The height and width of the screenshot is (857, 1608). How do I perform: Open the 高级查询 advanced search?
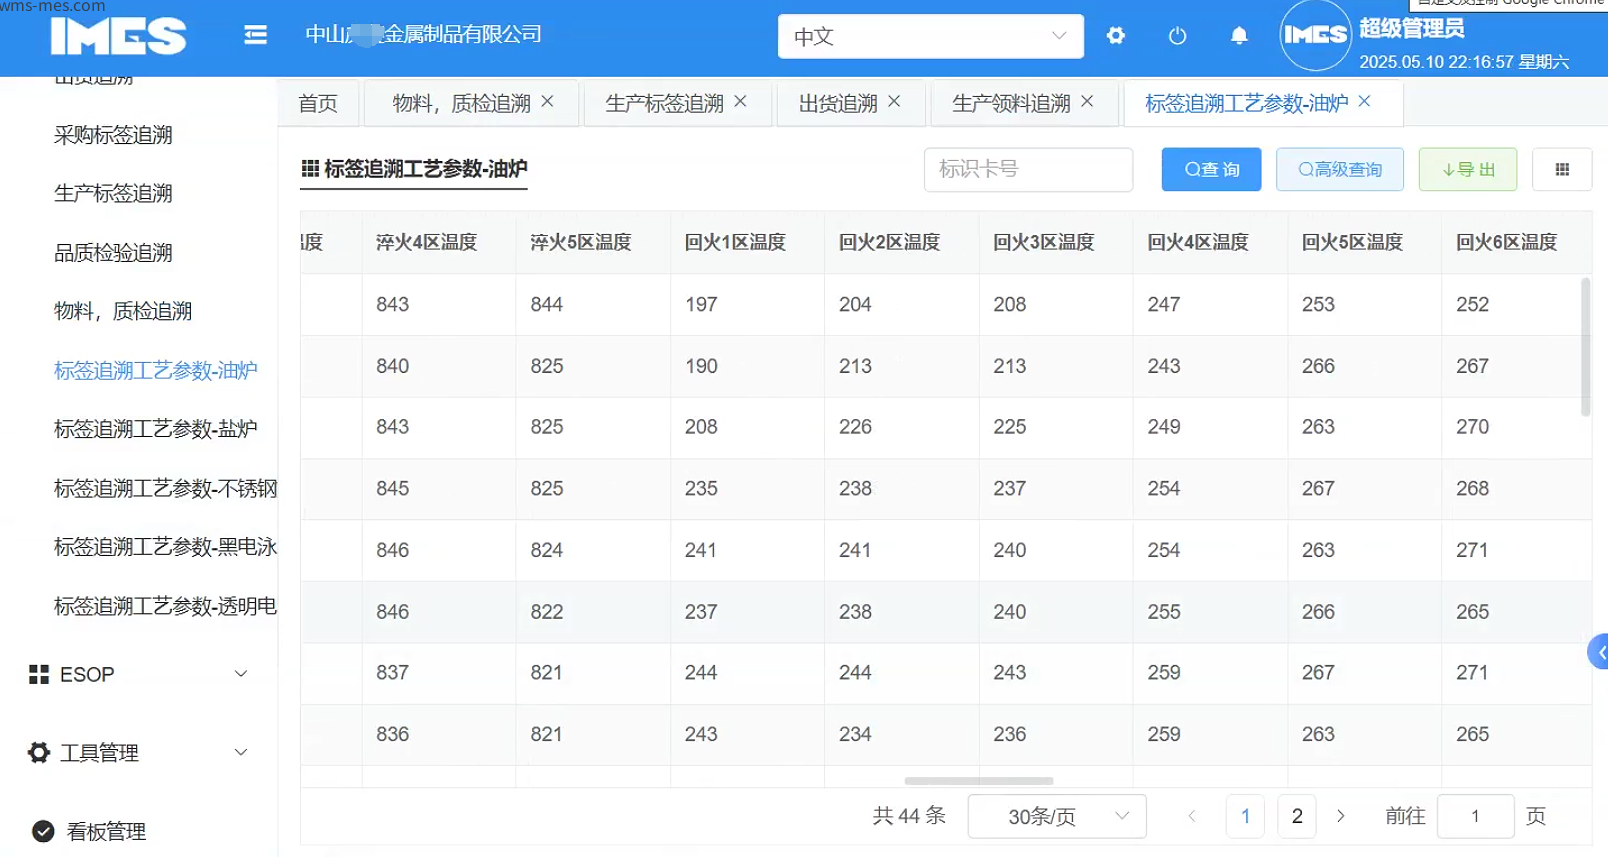(1340, 170)
